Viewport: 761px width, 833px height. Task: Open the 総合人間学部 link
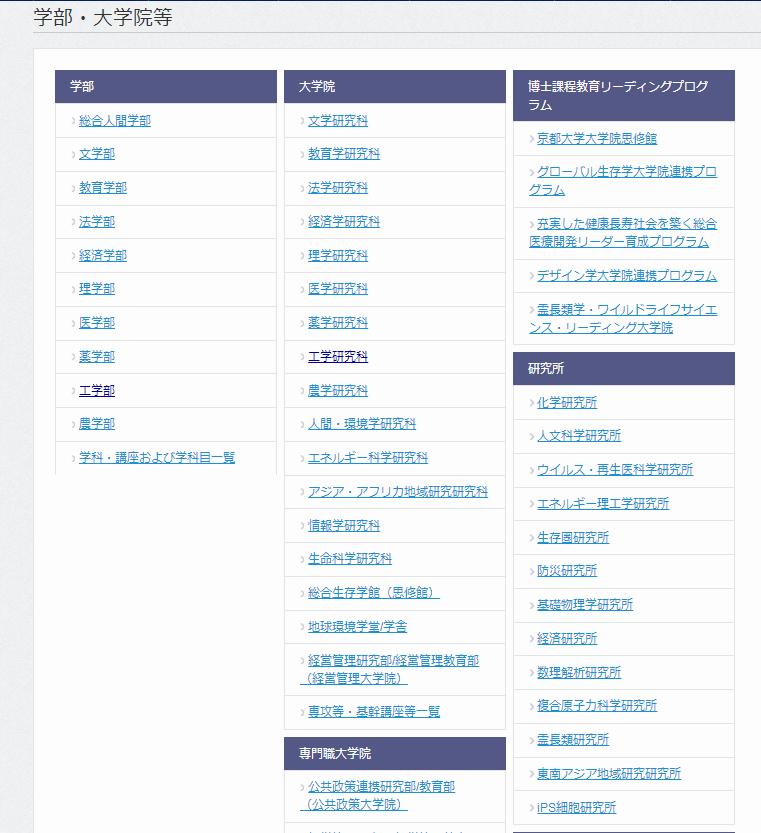click(x=114, y=121)
